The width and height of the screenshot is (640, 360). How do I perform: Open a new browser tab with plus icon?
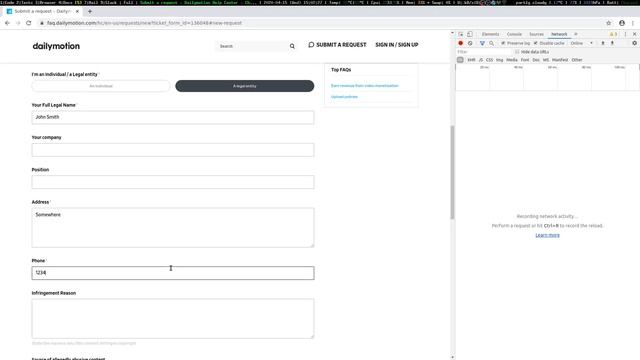tap(90, 11)
